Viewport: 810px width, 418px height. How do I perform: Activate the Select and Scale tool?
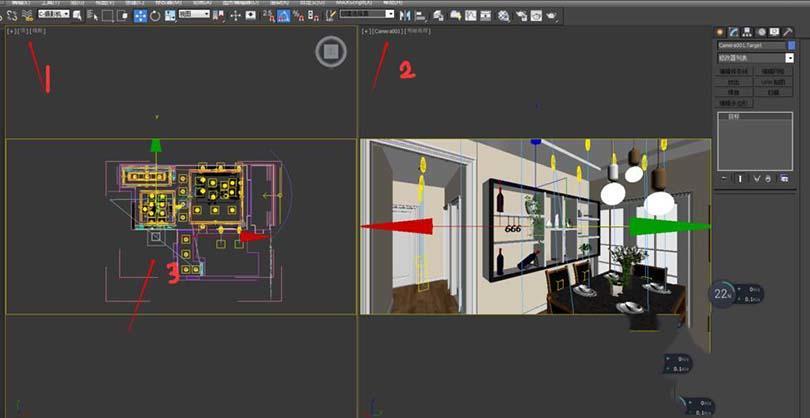point(170,16)
